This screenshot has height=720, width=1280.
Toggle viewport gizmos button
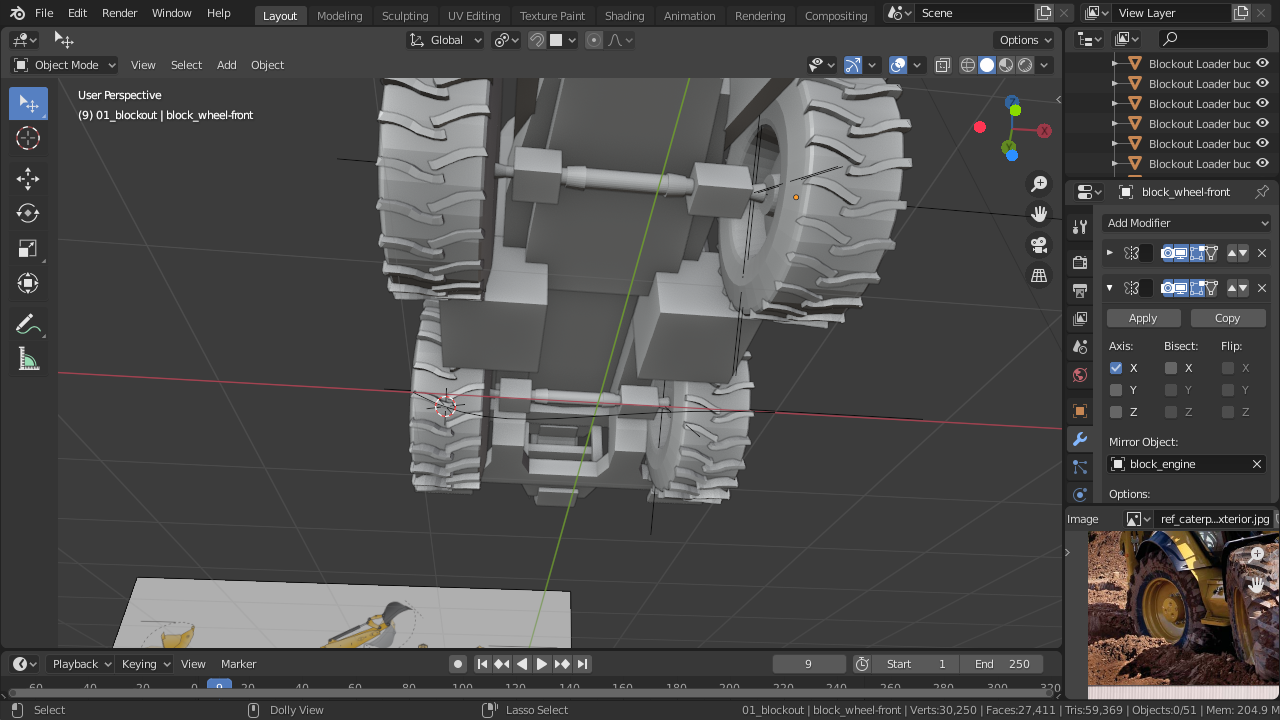[x=852, y=65]
